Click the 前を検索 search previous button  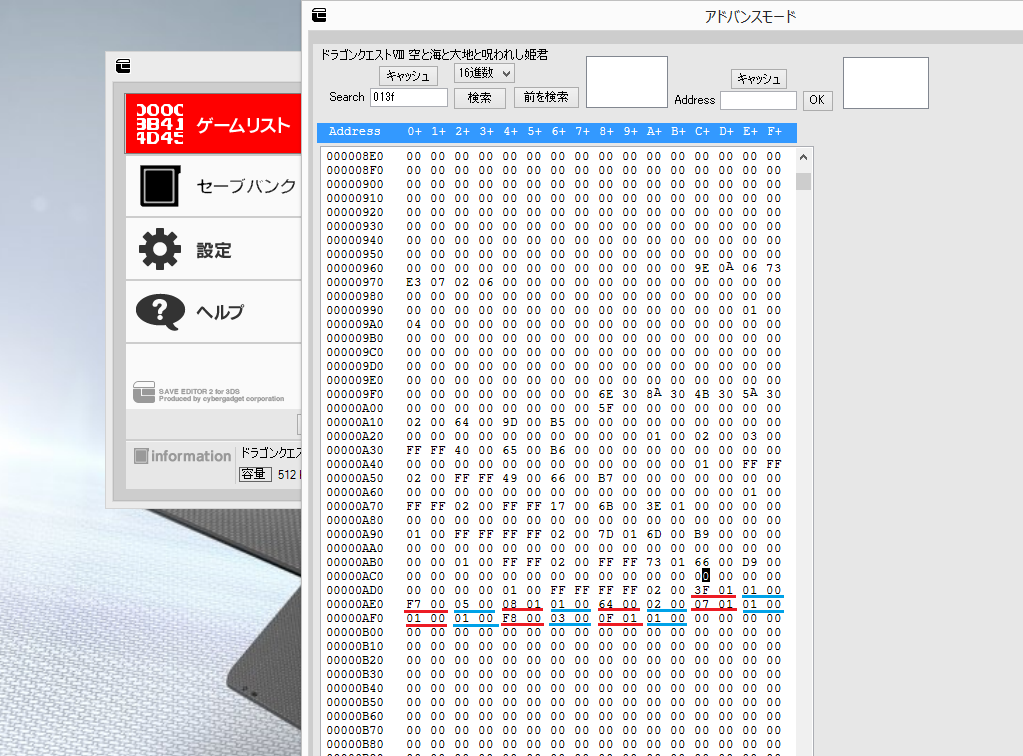coord(546,97)
